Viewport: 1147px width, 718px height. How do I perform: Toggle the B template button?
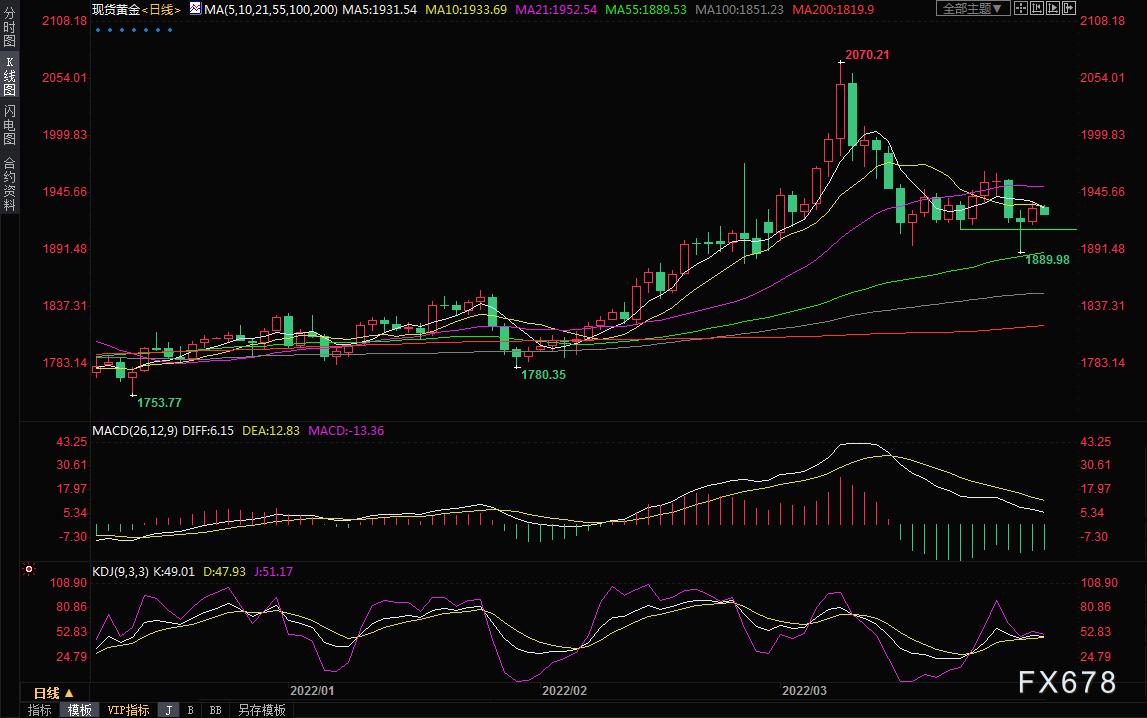click(190, 710)
